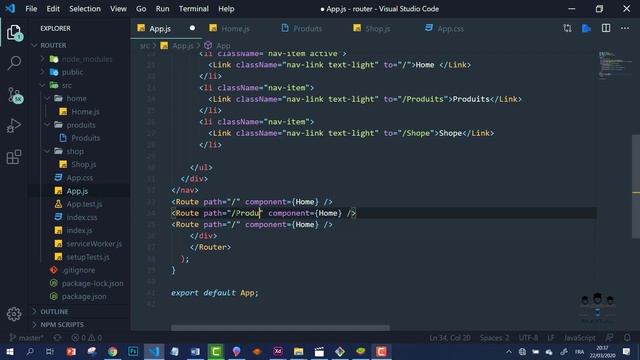Expand the OUTLINE section
Screen dimensions: 640x360
click(80, 311)
